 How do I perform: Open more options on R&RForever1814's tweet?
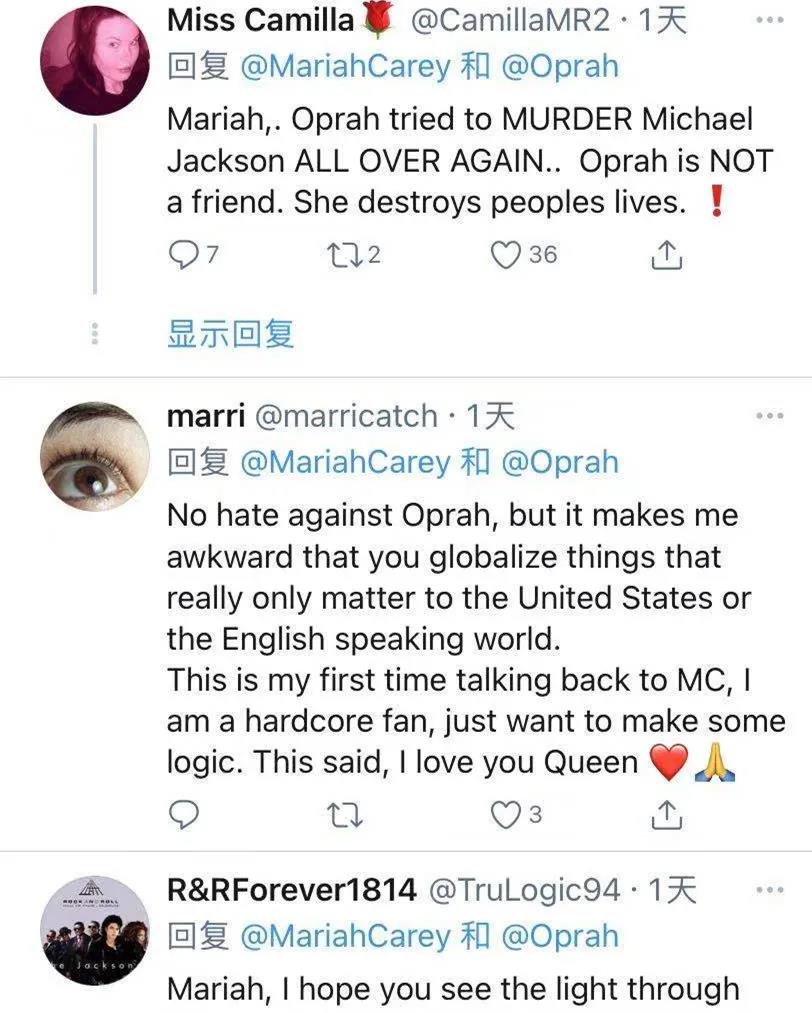(770, 889)
